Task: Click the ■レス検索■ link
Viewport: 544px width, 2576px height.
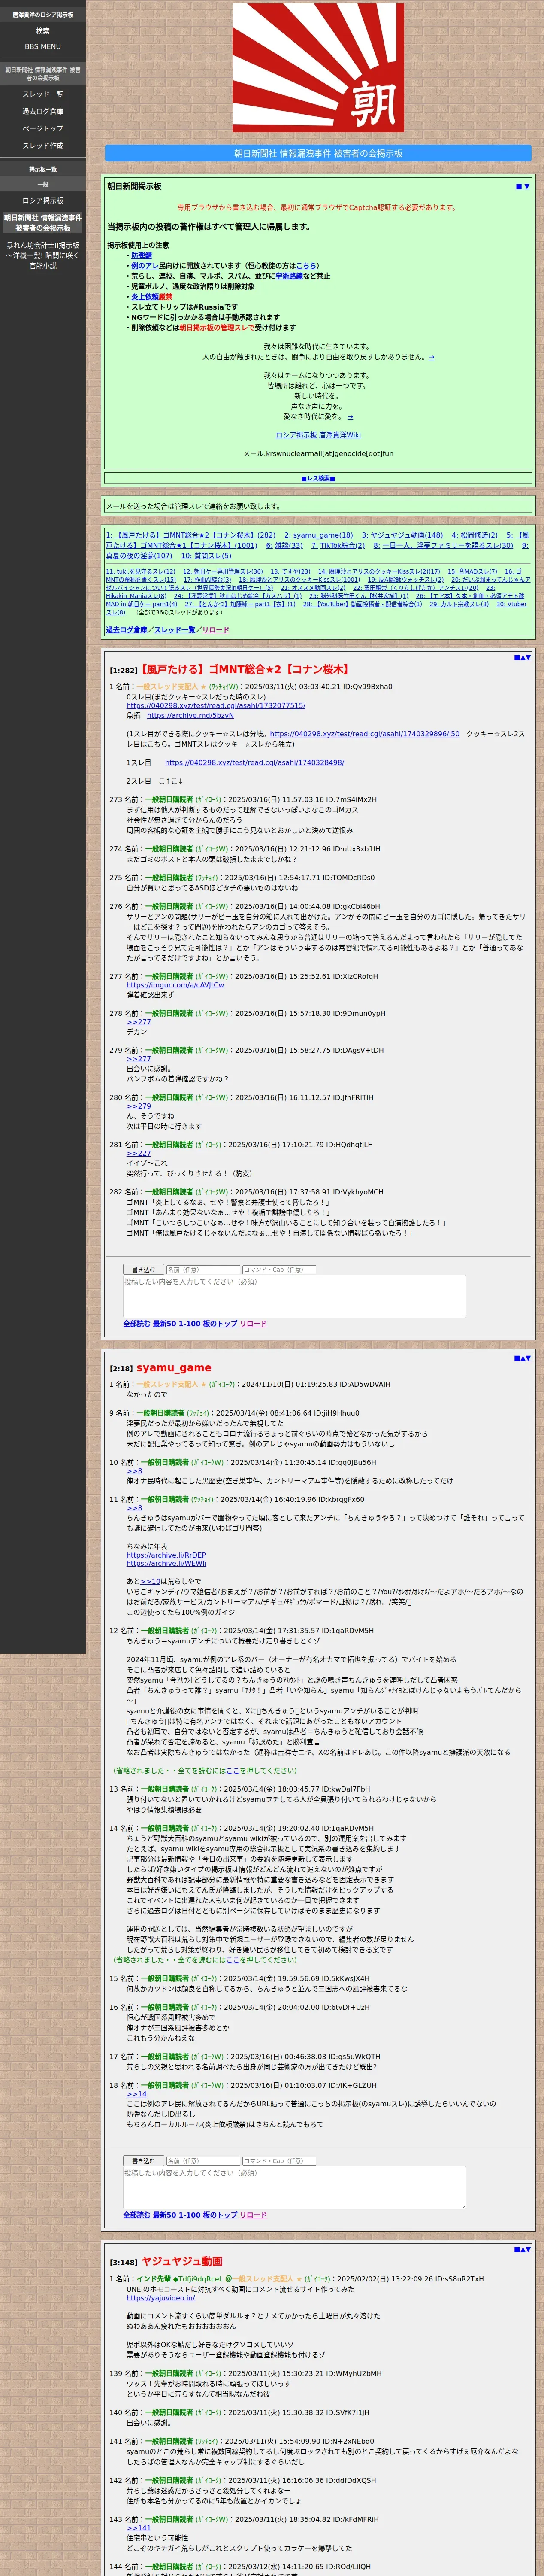Action: 318,478
